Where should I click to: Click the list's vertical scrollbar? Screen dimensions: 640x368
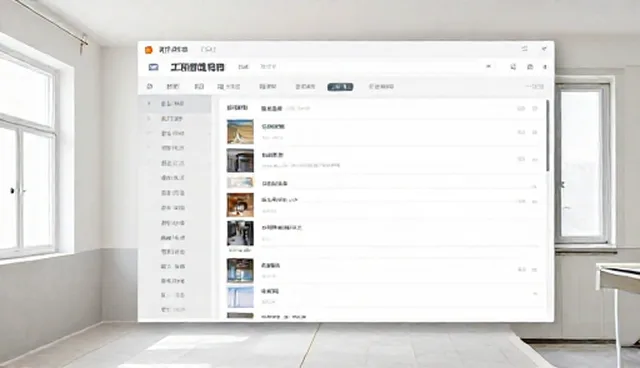tap(547, 135)
